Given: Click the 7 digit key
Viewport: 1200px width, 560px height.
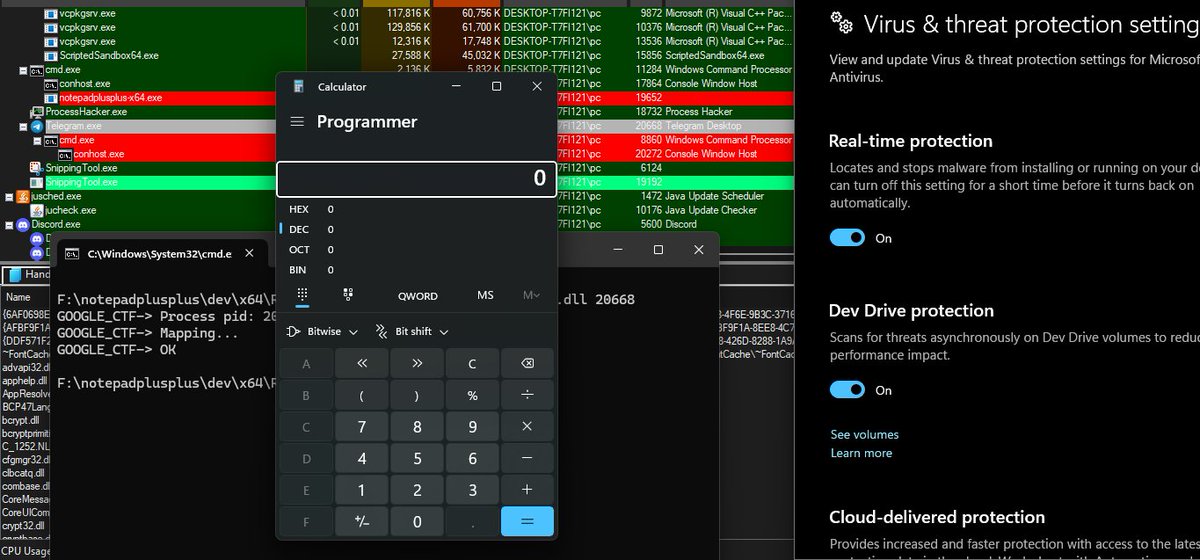Looking at the screenshot, I should click(362, 427).
